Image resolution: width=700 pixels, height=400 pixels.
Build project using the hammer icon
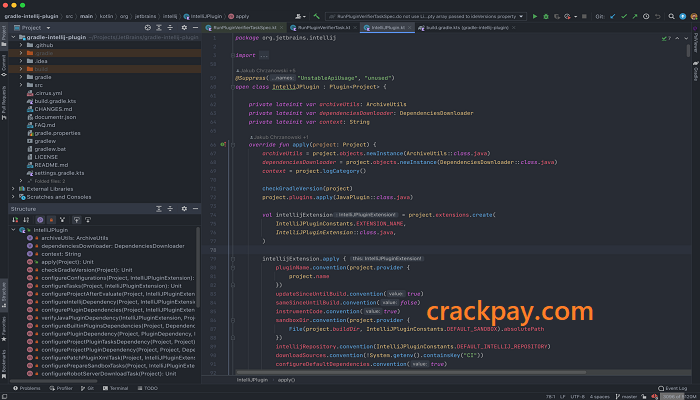(317, 17)
